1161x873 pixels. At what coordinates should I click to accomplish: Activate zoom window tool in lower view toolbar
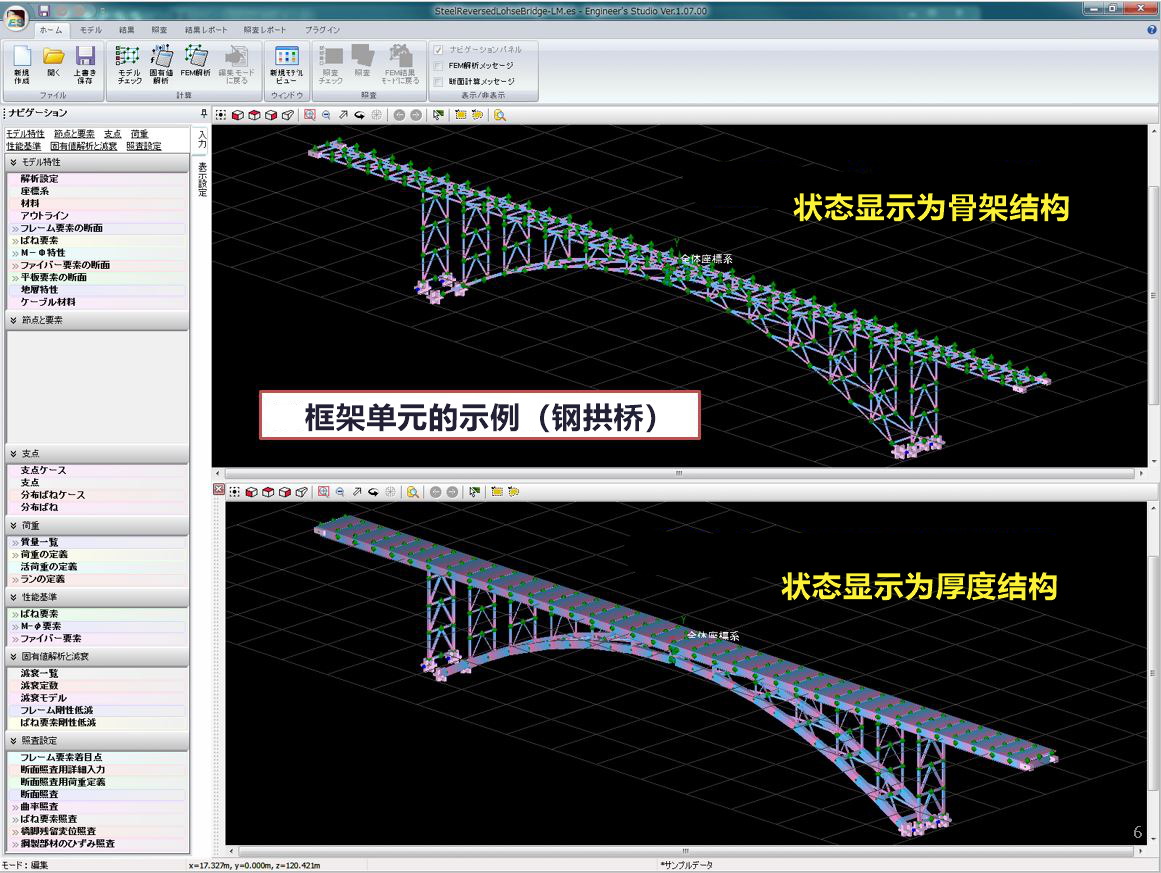coord(324,492)
